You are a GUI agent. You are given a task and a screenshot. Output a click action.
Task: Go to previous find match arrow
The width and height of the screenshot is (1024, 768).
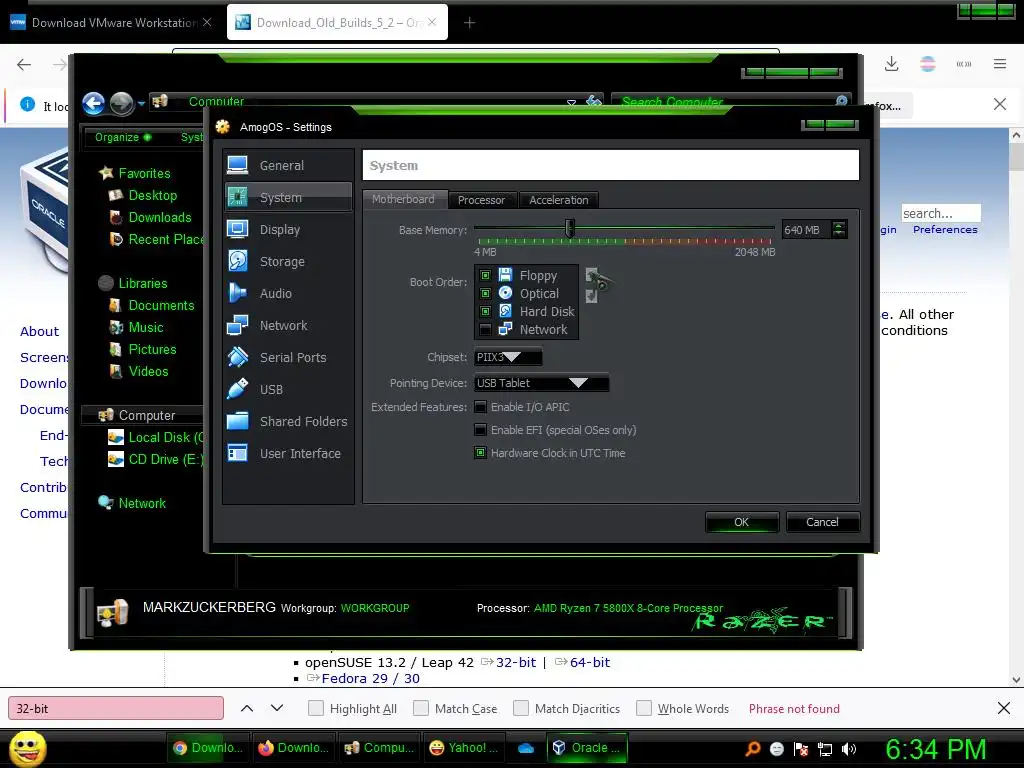coord(247,708)
